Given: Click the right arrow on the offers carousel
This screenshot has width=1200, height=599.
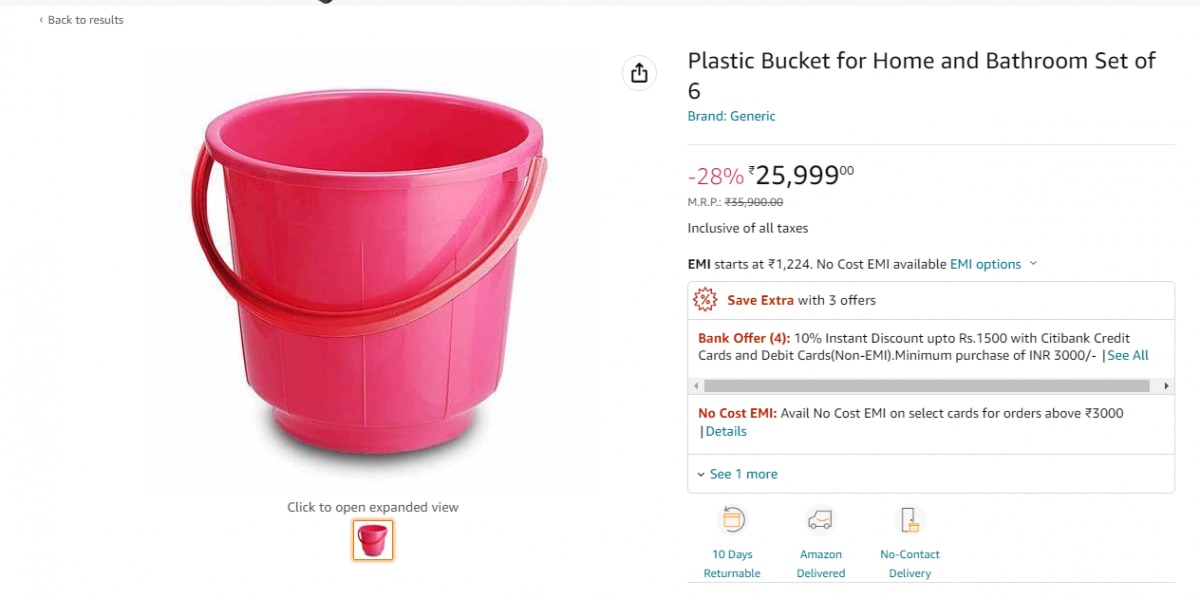Looking at the screenshot, I should click(1166, 385).
